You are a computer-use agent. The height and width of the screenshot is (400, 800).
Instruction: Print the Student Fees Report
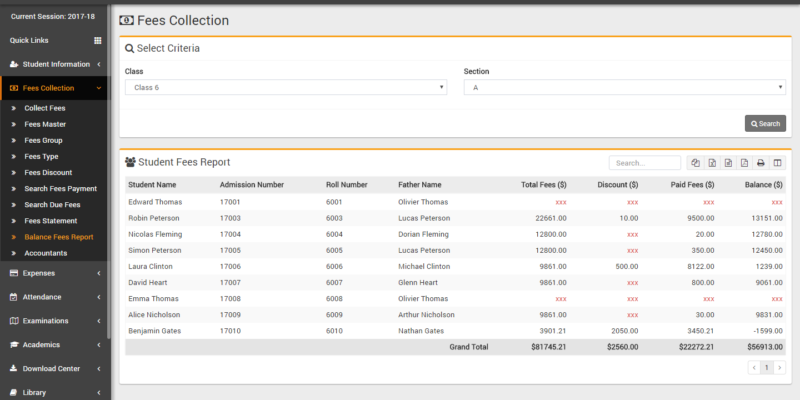tap(760, 163)
